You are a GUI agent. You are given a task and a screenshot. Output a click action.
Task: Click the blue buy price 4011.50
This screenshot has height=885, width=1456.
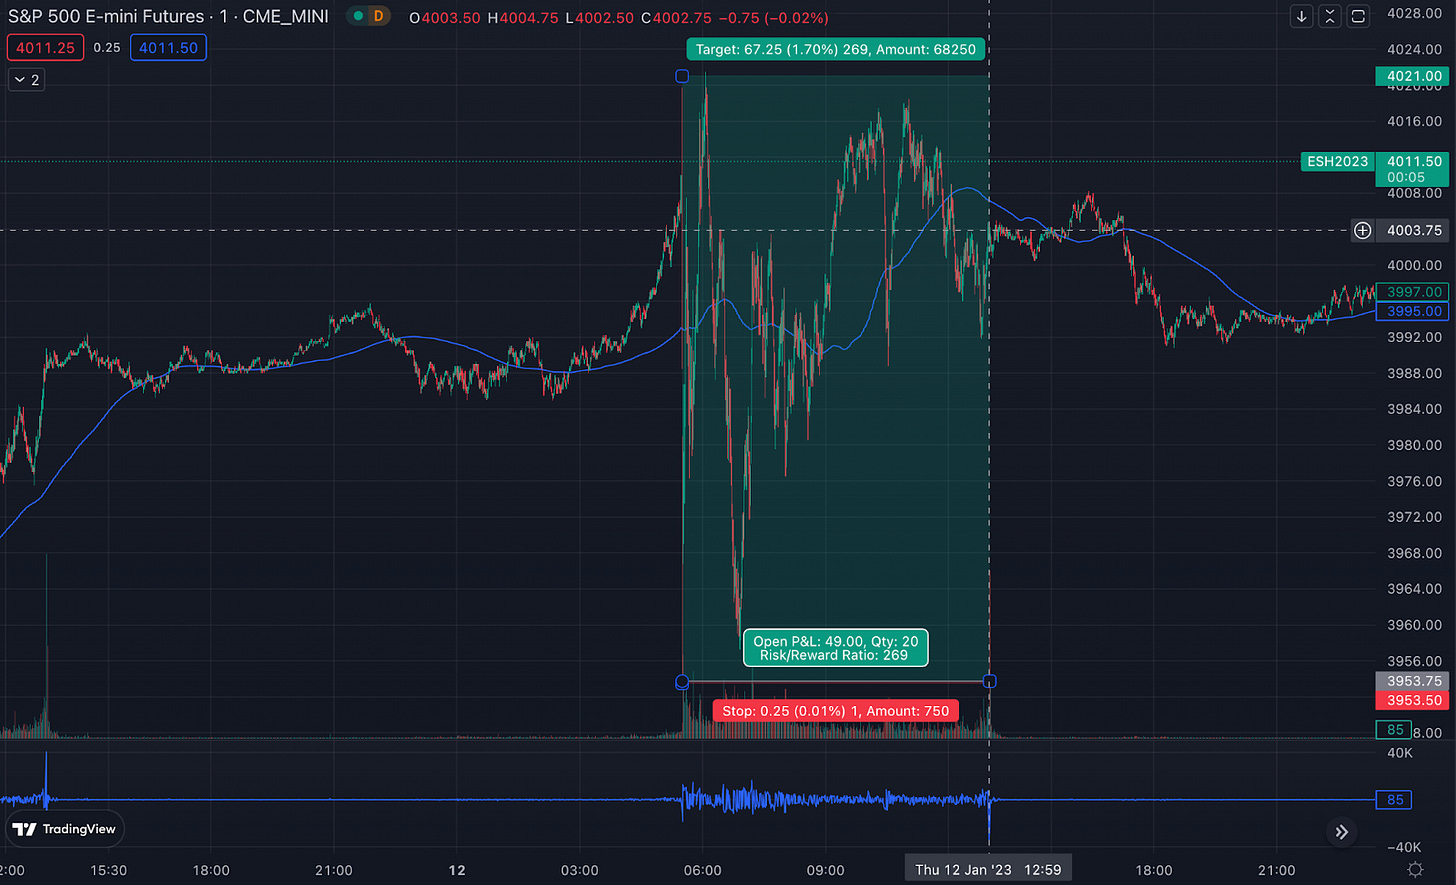168,47
